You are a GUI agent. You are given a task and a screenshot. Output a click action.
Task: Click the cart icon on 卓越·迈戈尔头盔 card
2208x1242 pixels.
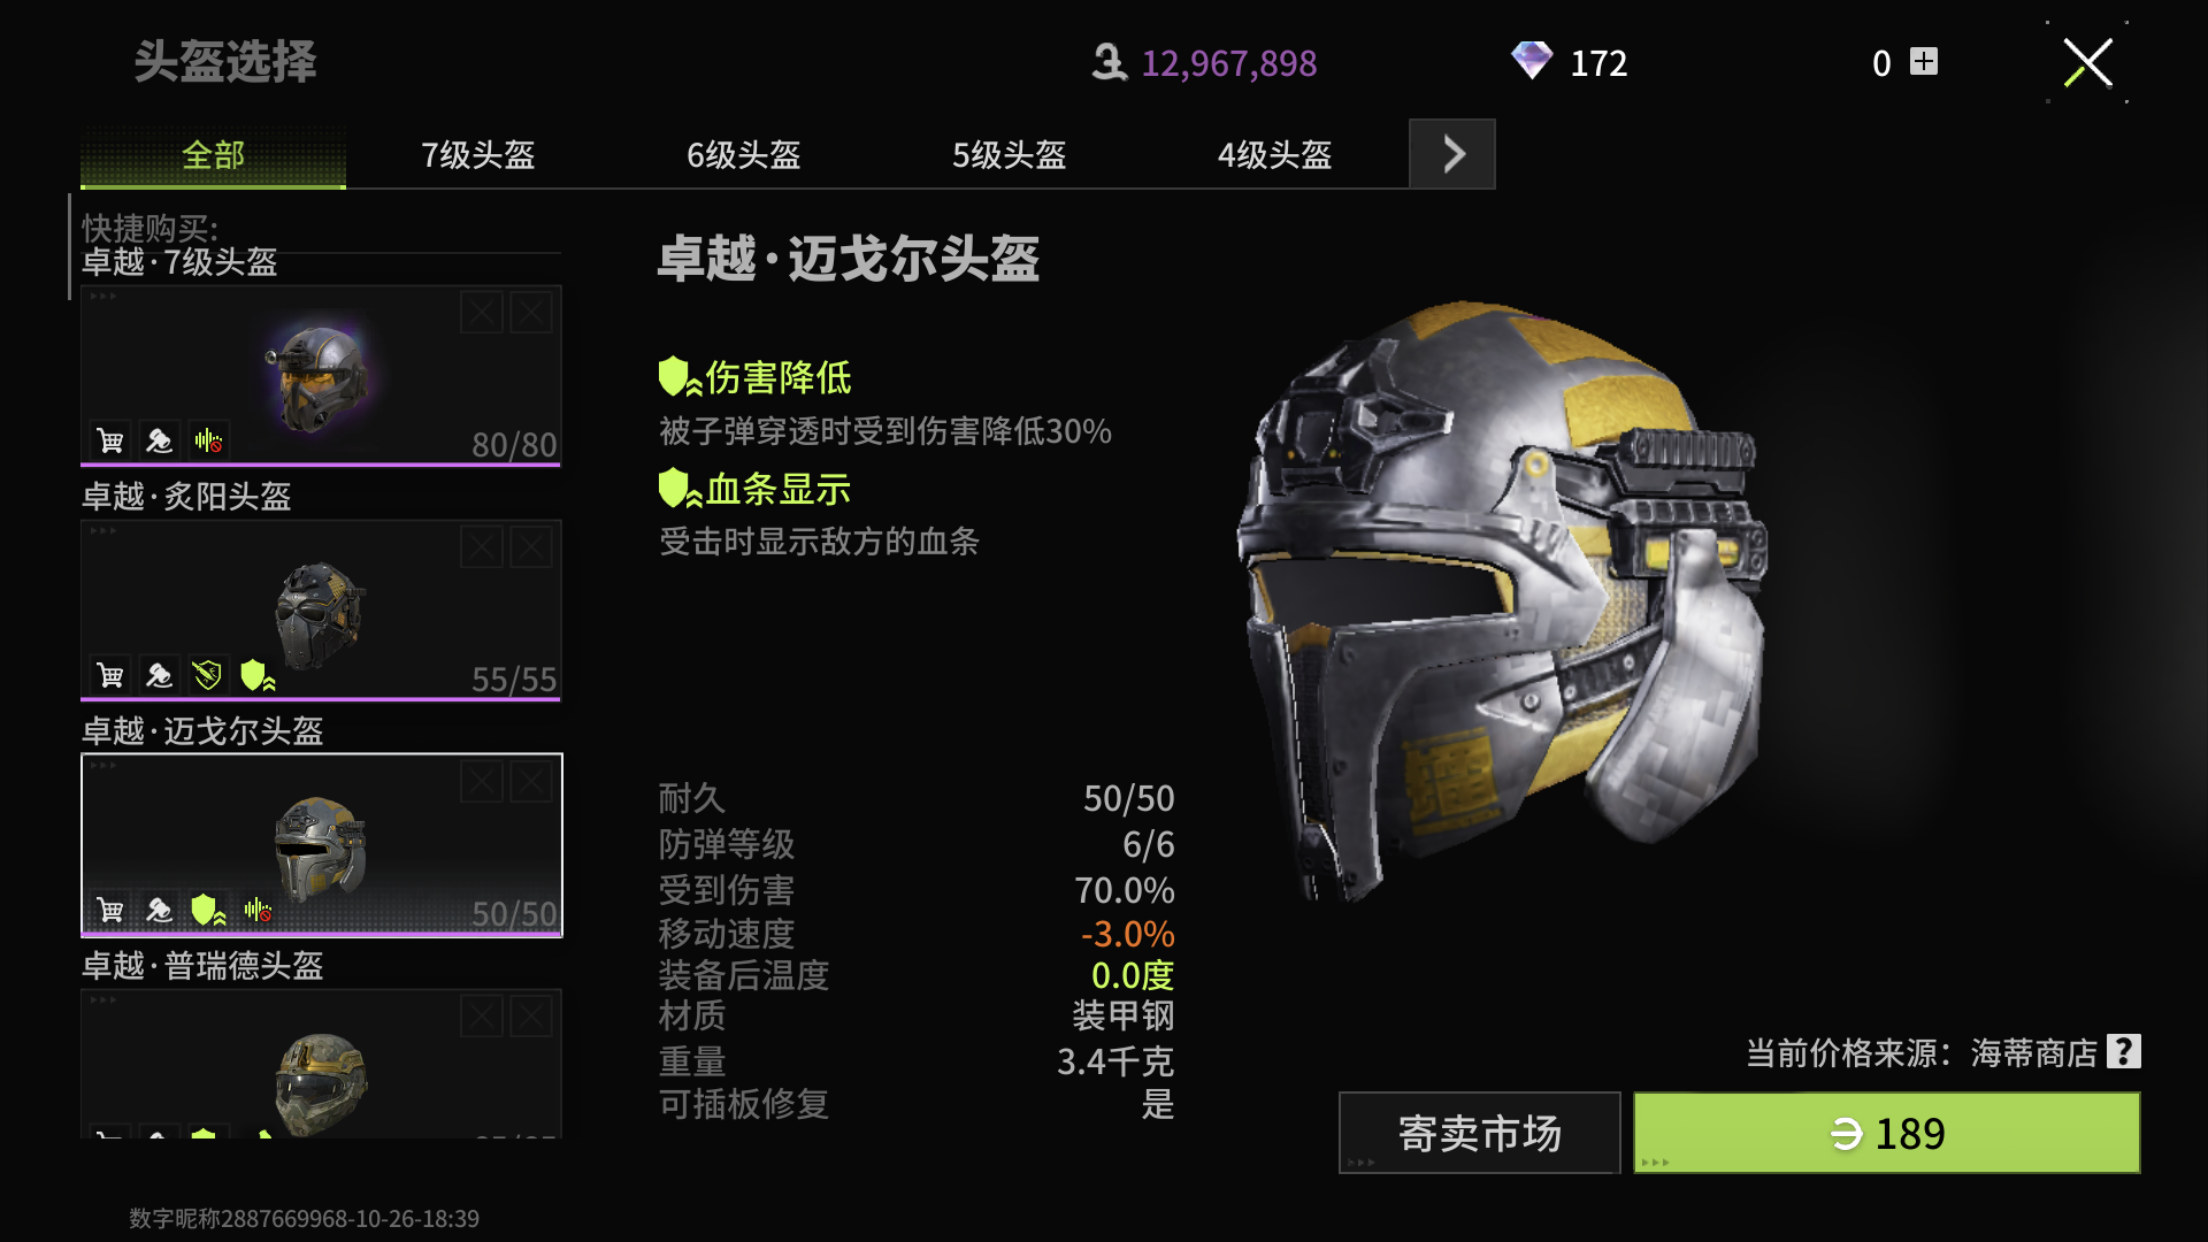(x=110, y=910)
